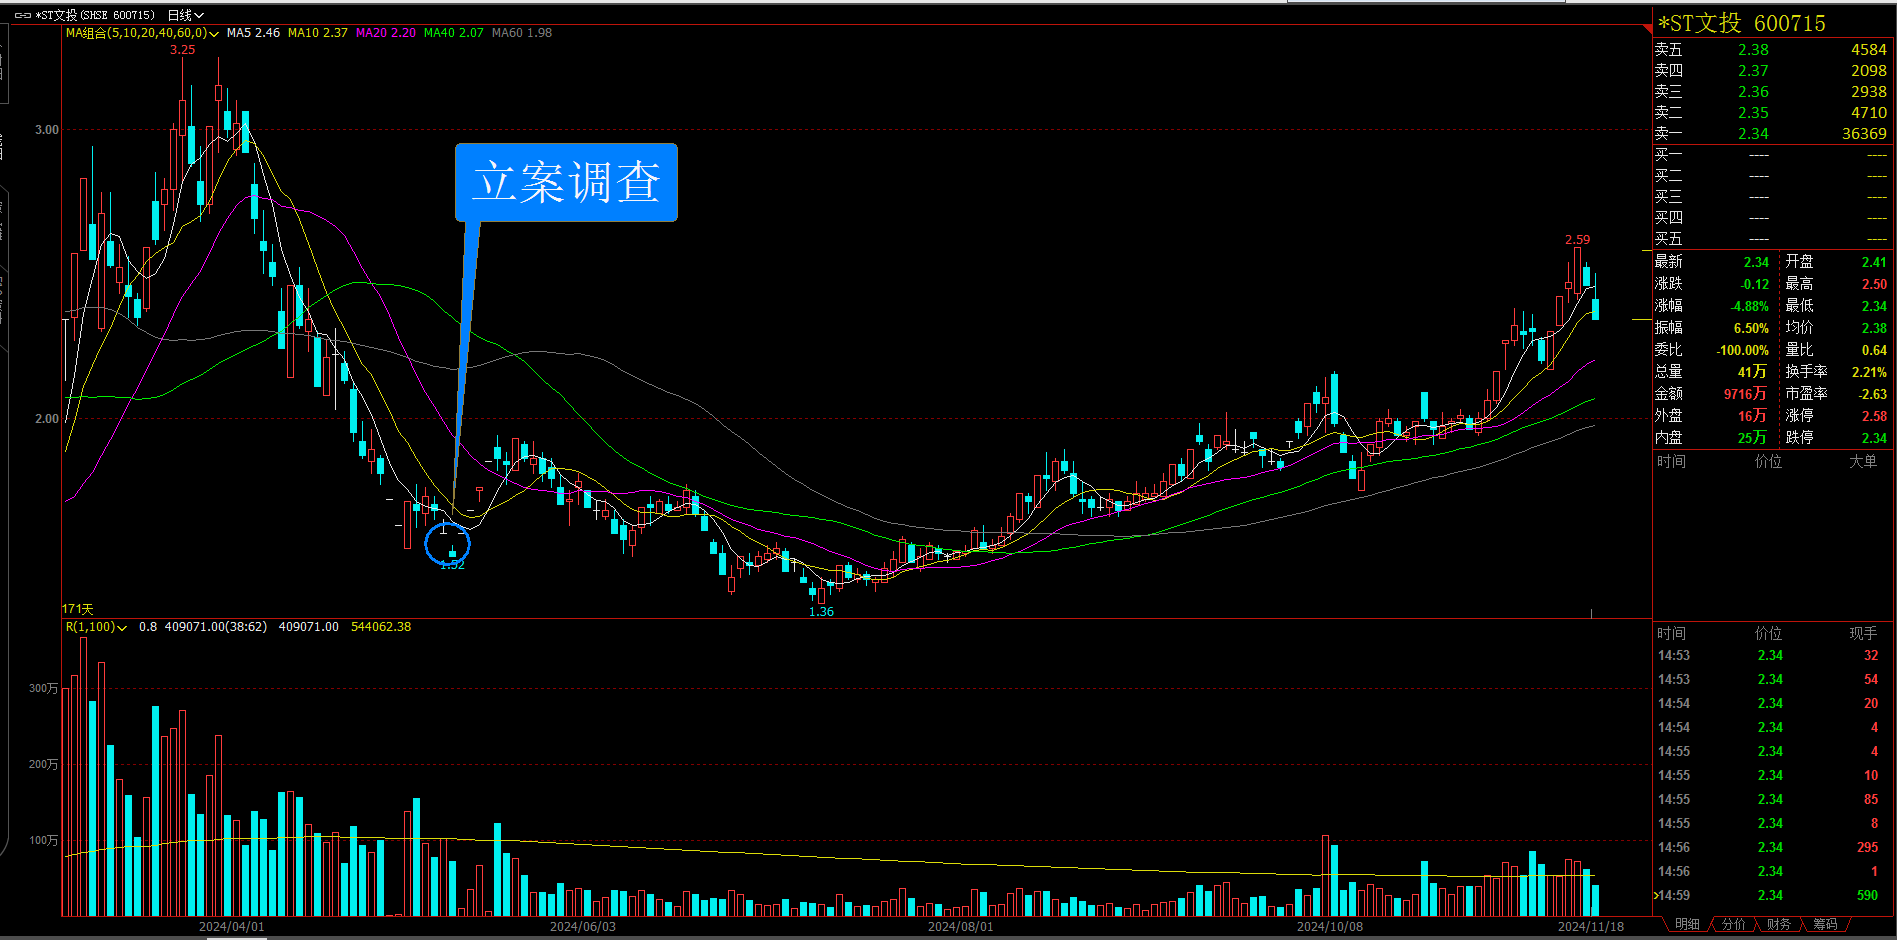Click the magenta MA20 2.20 label

pos(385,33)
